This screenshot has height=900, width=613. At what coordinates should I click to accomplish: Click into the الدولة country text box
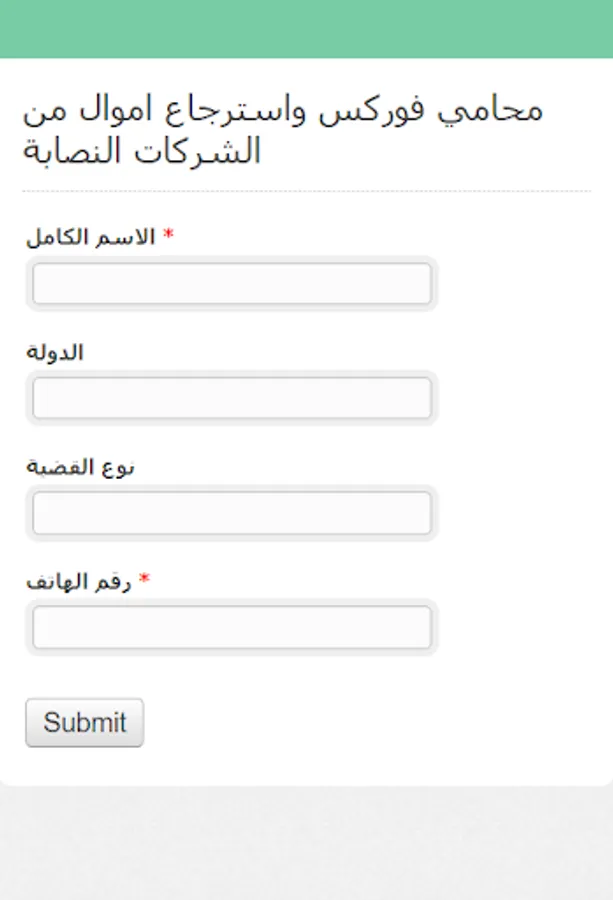click(232, 398)
